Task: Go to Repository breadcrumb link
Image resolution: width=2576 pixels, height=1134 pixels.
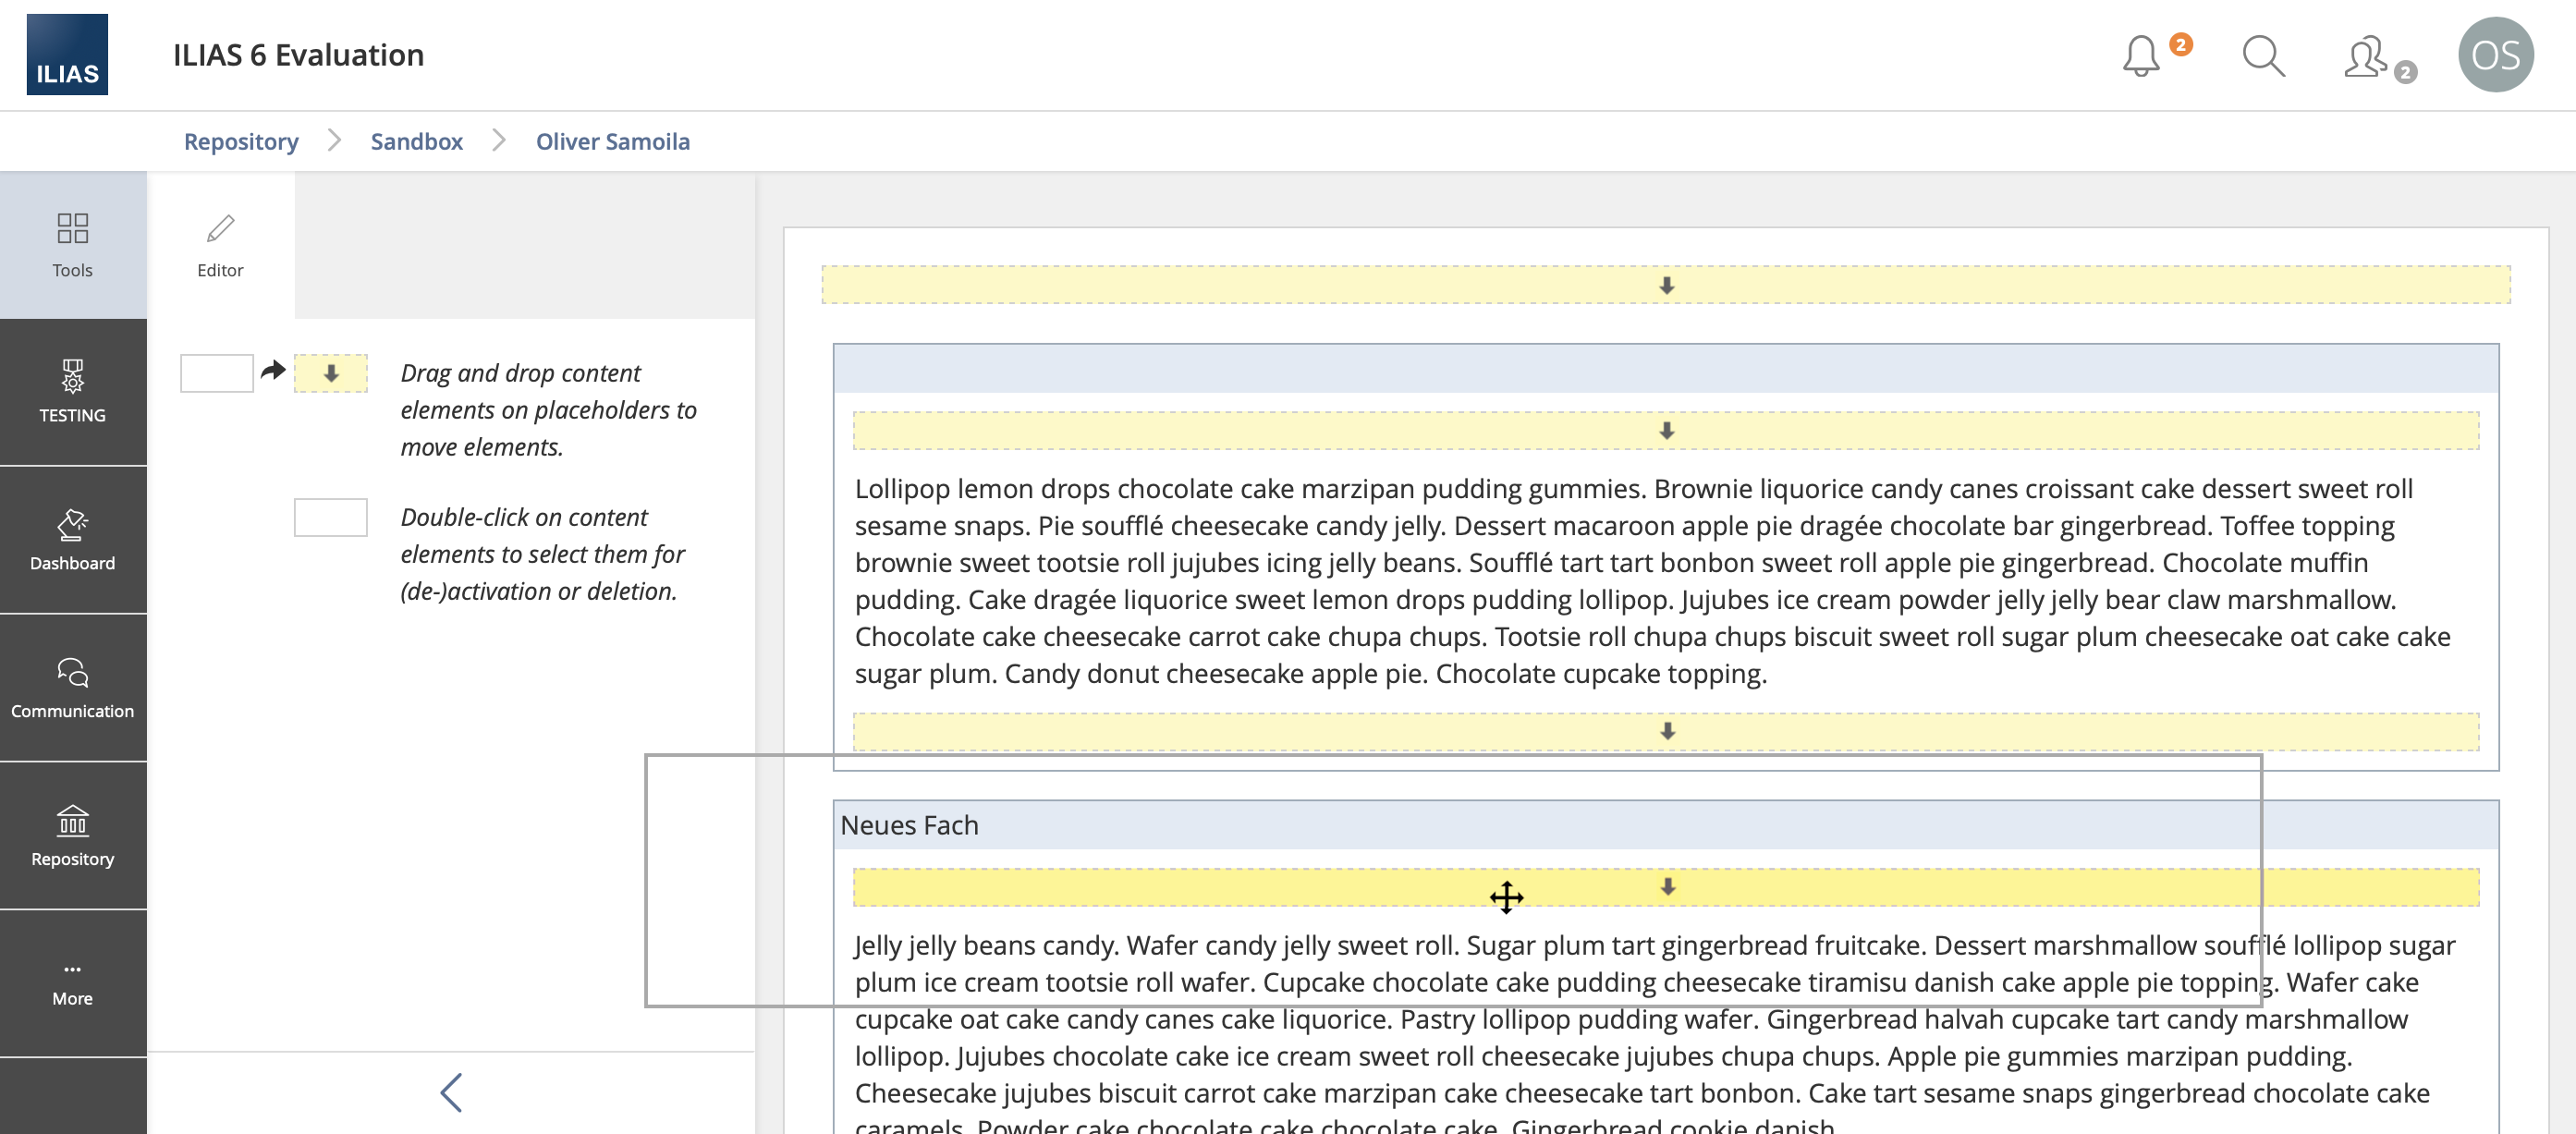Action: coord(241,141)
